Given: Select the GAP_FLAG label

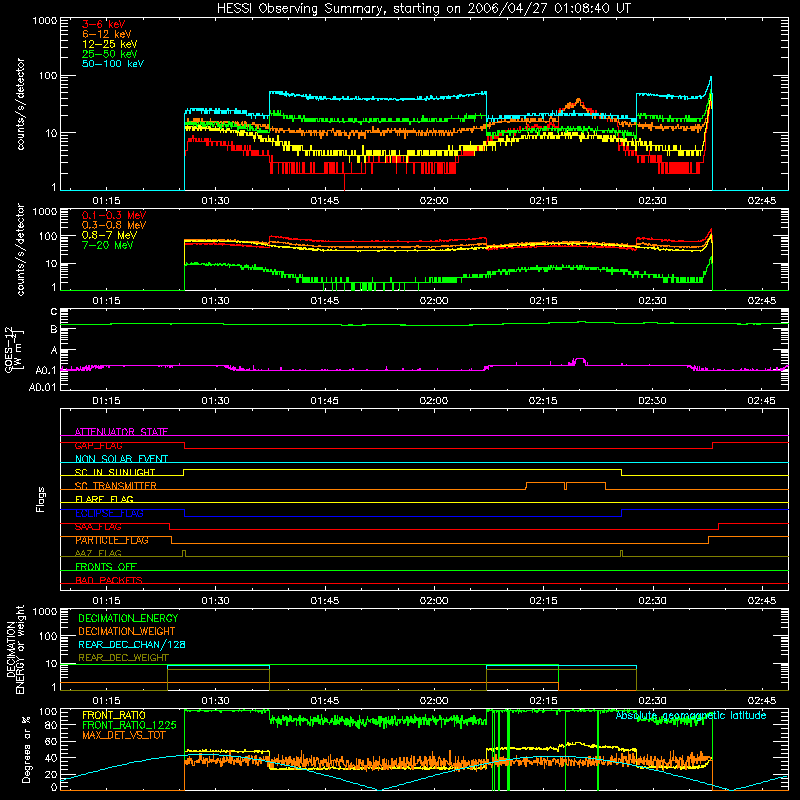Looking at the screenshot, I should click(98, 445).
